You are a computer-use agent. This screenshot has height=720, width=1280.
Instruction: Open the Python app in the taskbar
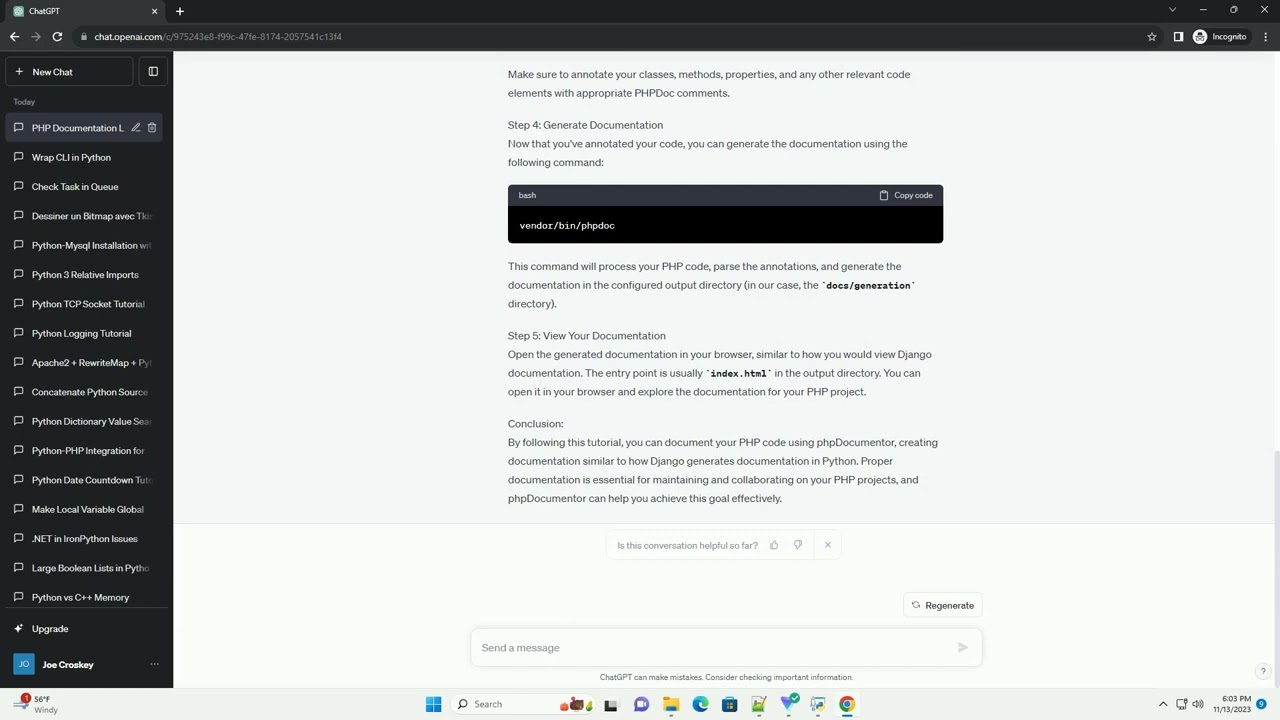[818, 704]
